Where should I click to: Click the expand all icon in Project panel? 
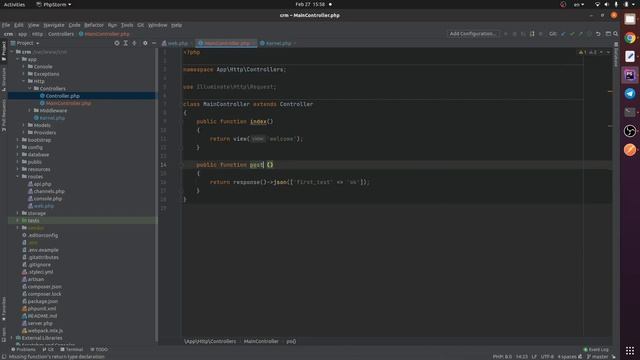(126, 43)
